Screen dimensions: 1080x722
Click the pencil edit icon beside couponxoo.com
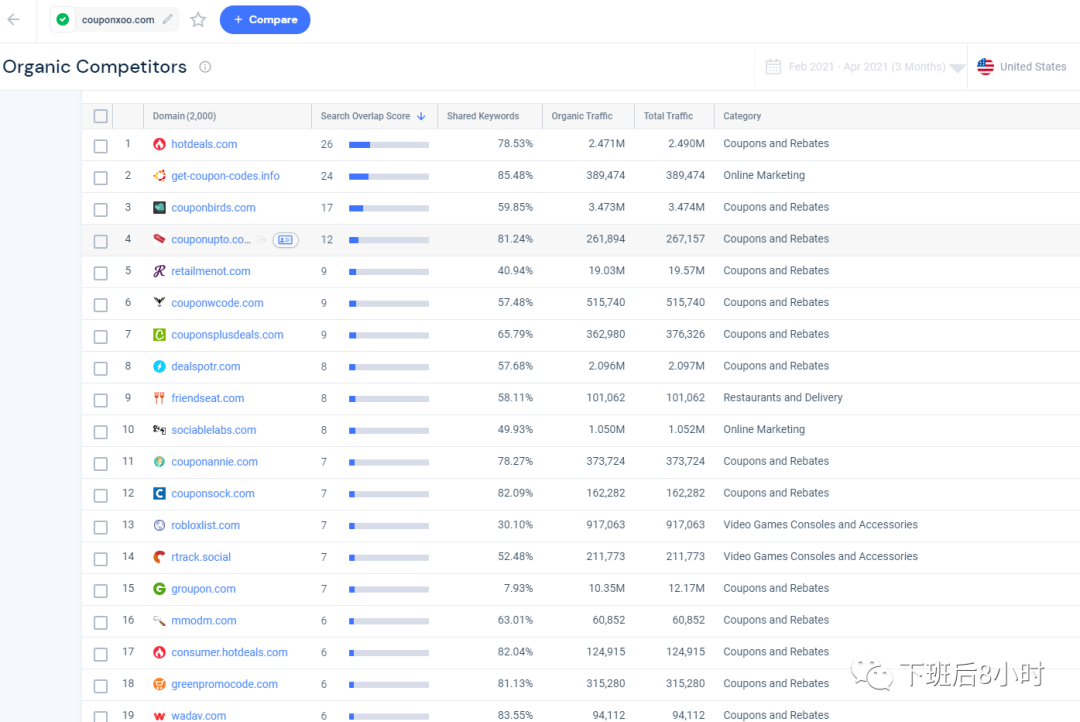pyautogui.click(x=168, y=19)
